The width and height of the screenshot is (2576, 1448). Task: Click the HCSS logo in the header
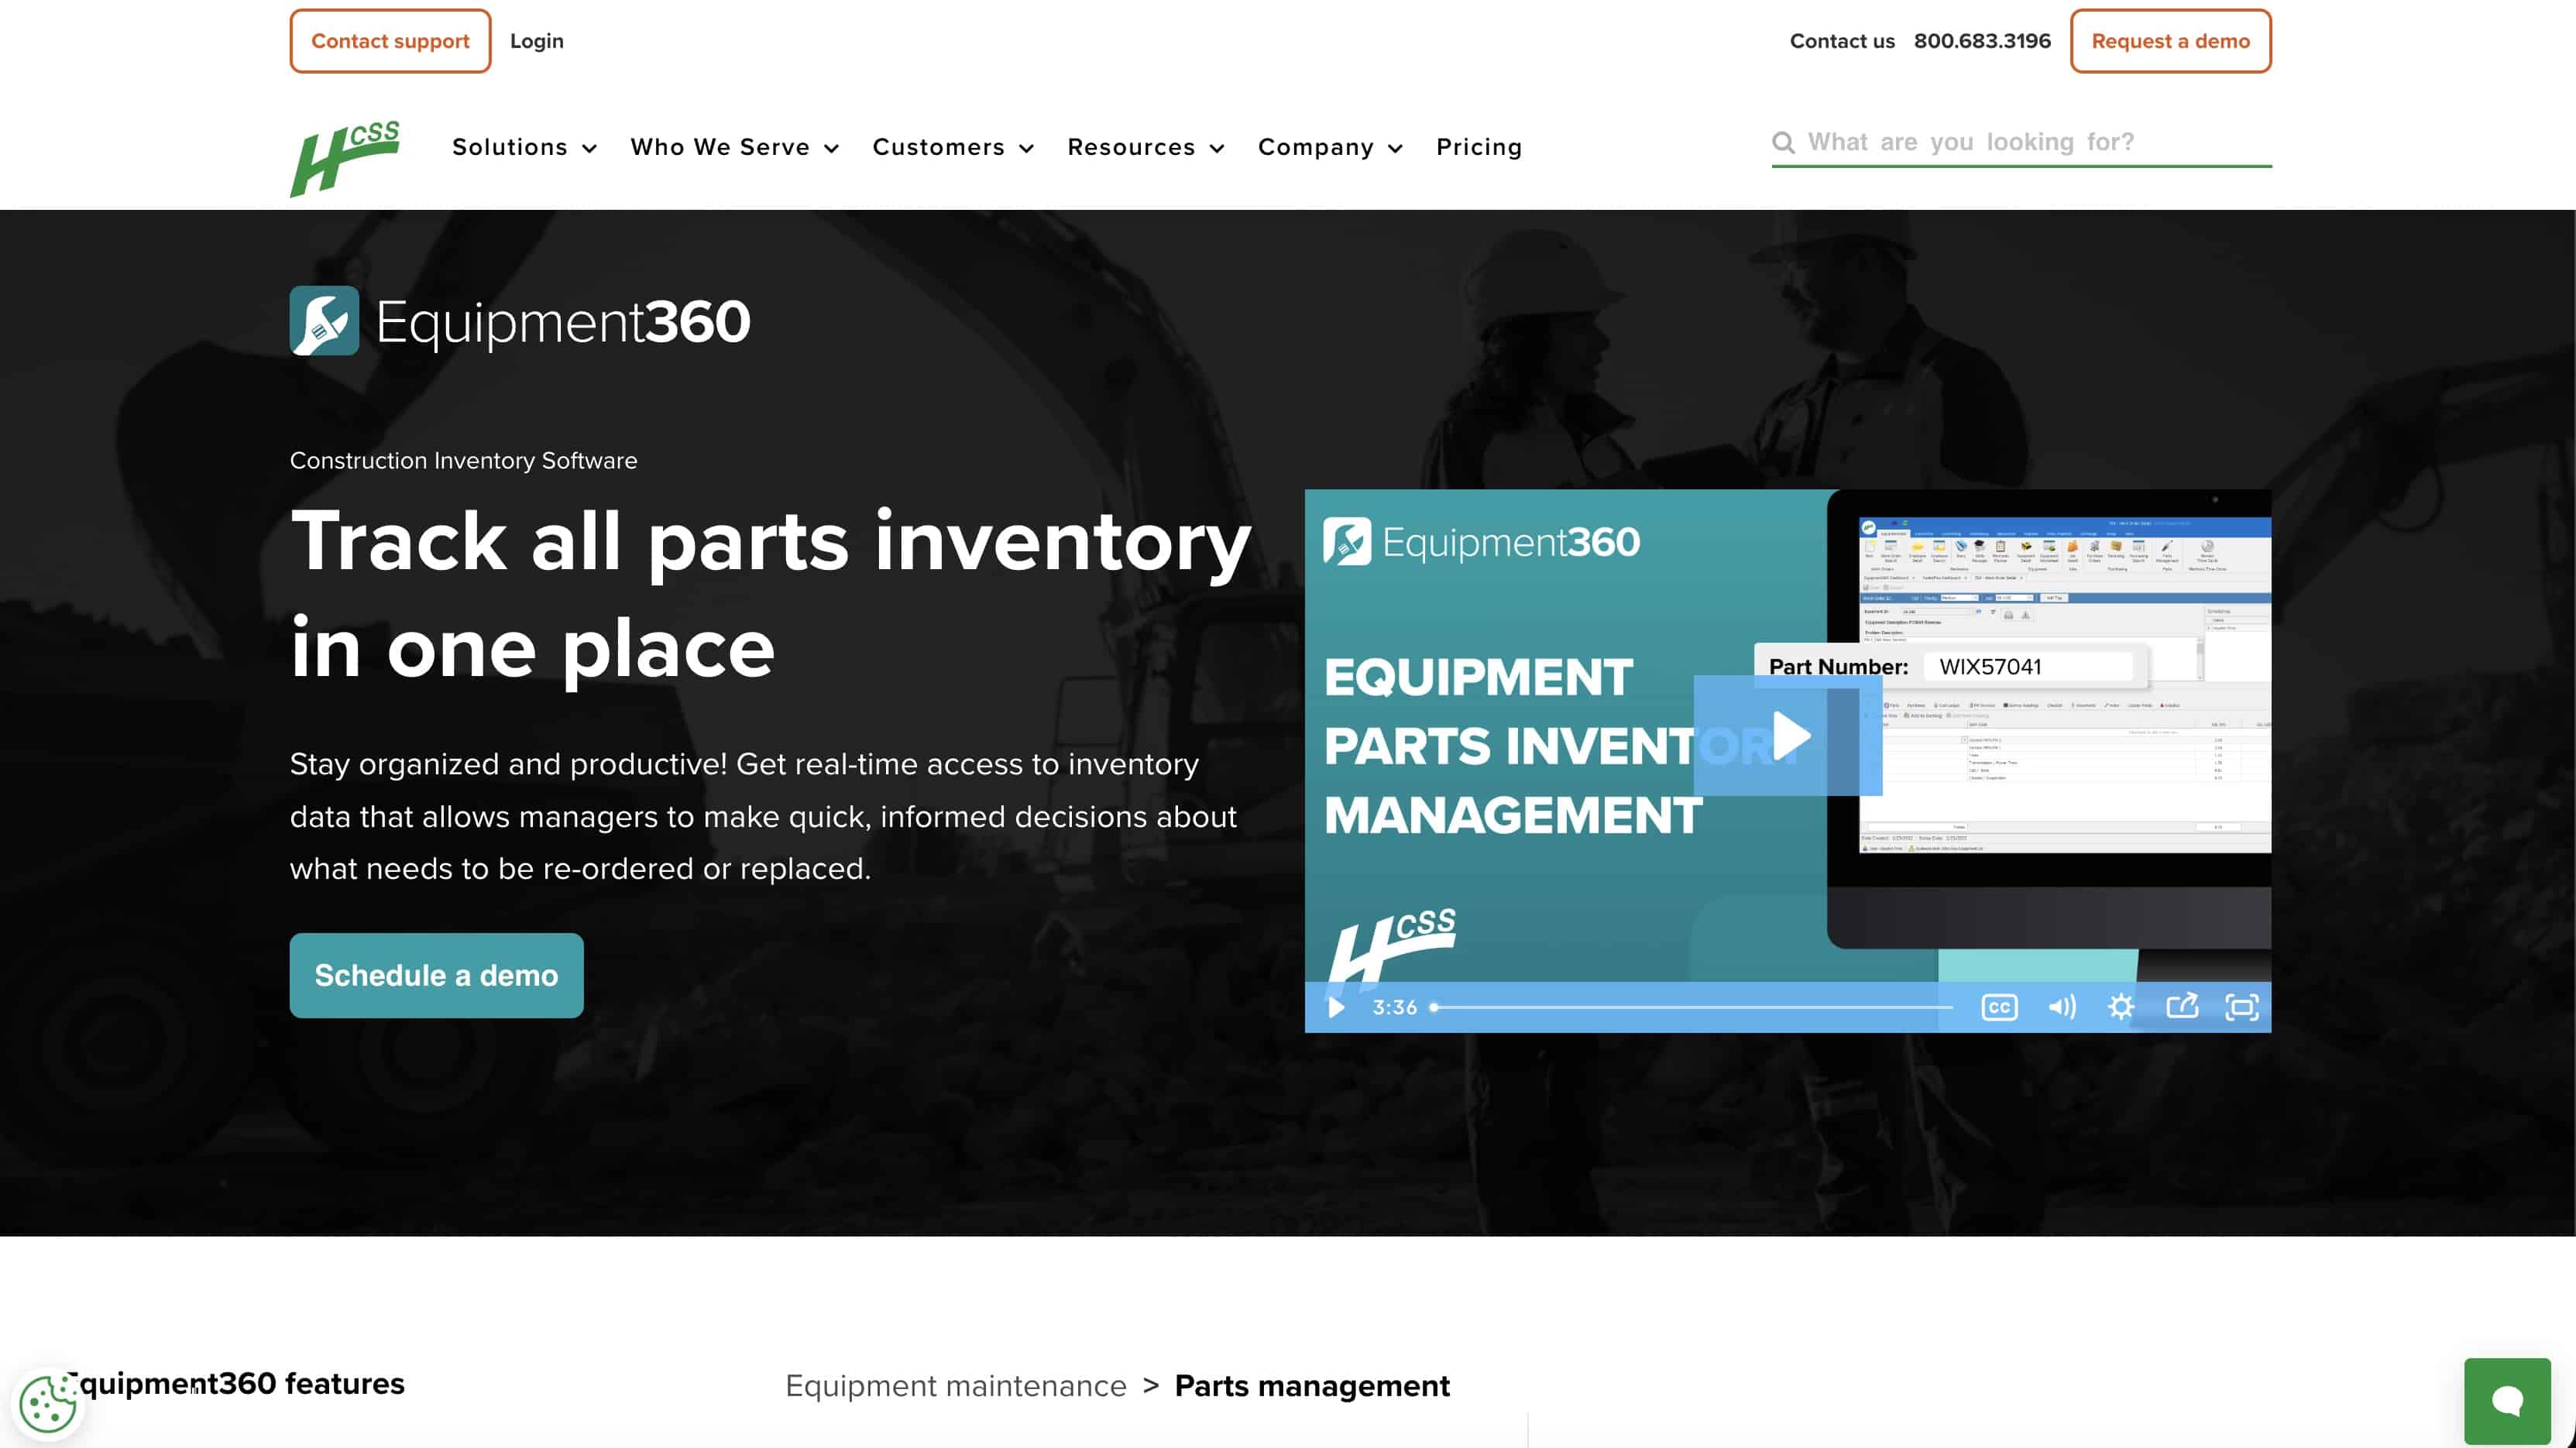[345, 158]
